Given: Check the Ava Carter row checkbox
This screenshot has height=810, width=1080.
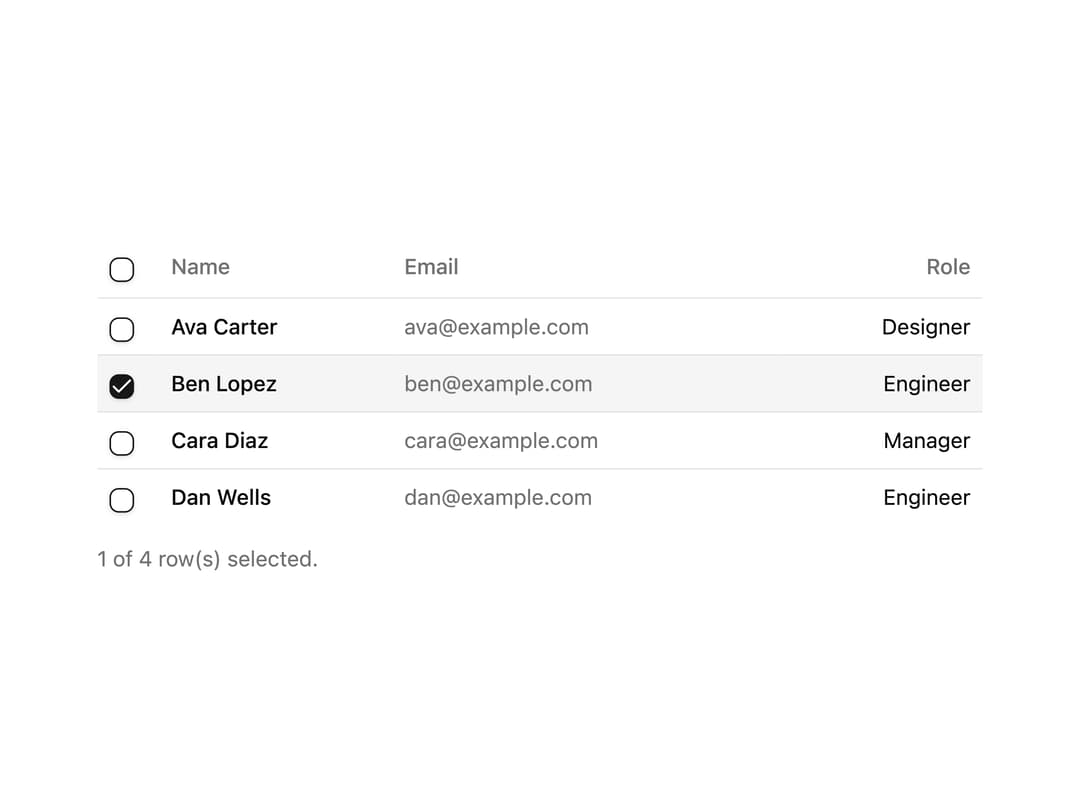Looking at the screenshot, I should click(122, 329).
